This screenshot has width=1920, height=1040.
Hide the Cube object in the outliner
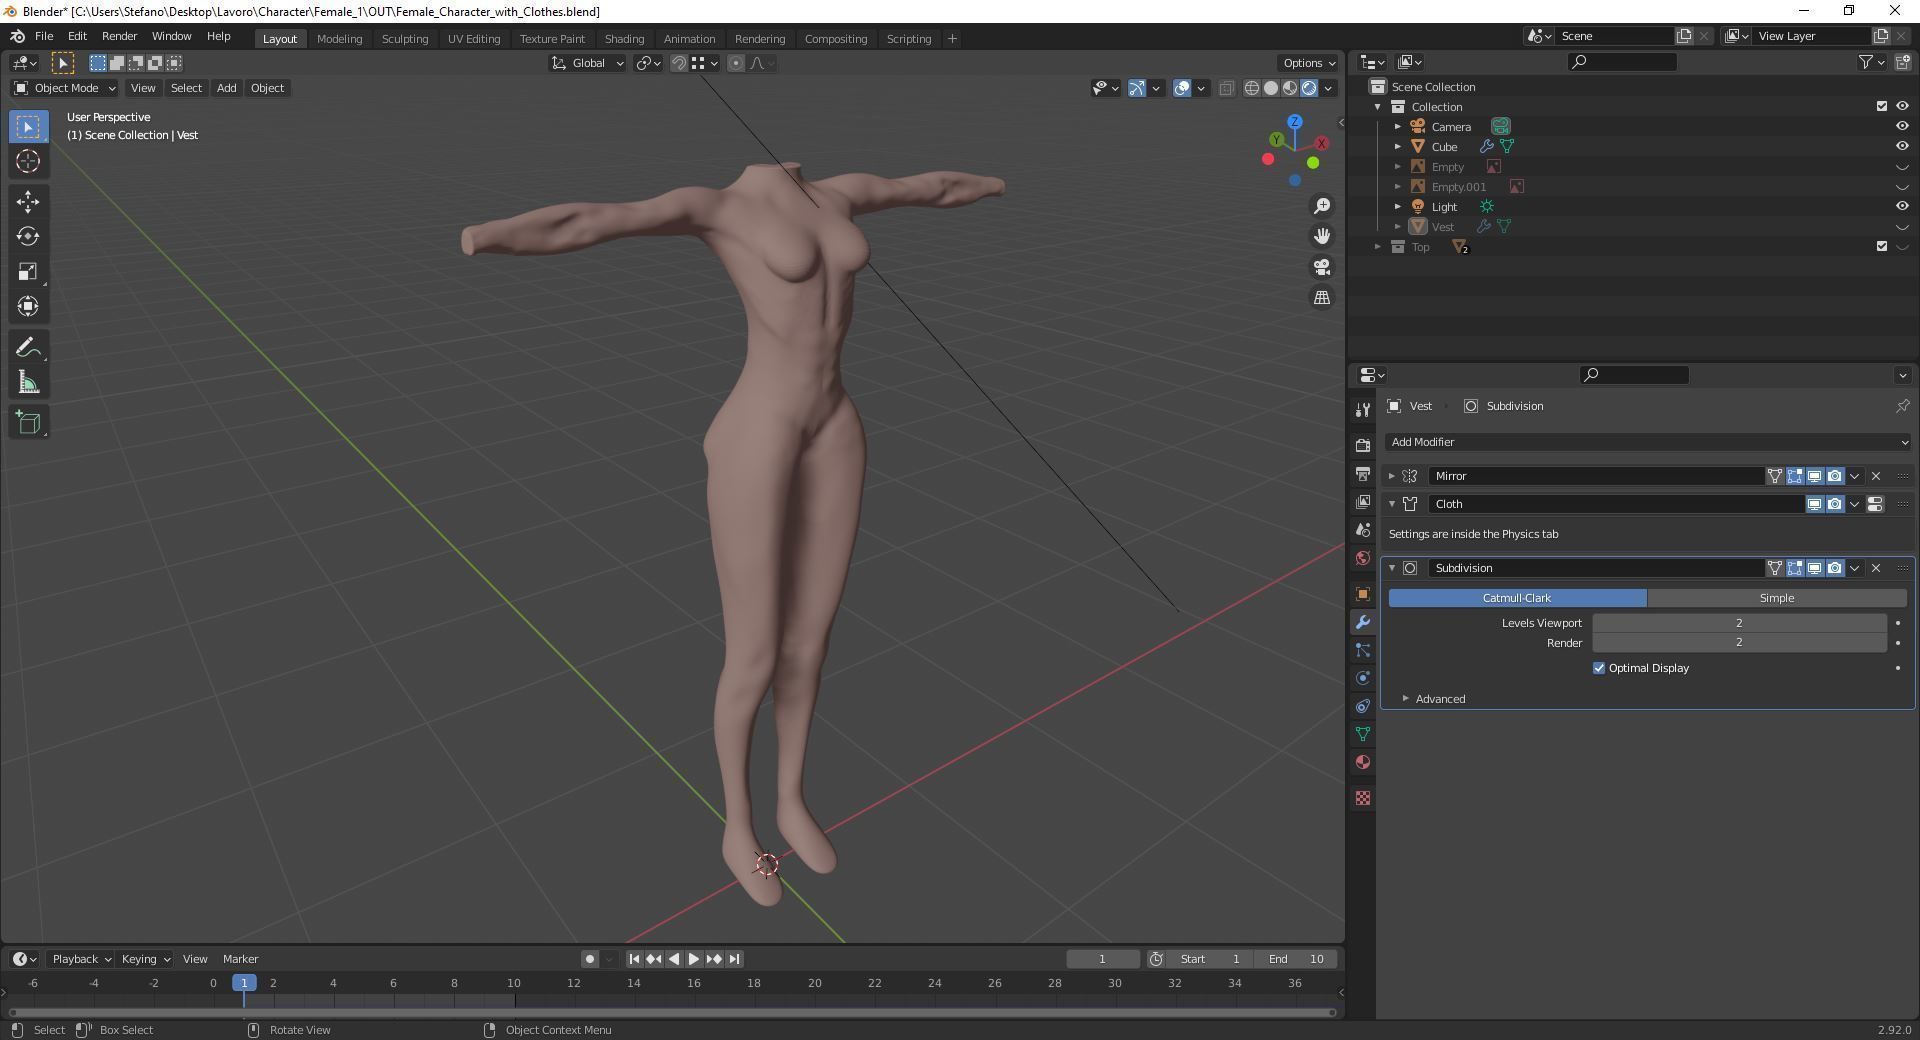pyautogui.click(x=1901, y=147)
